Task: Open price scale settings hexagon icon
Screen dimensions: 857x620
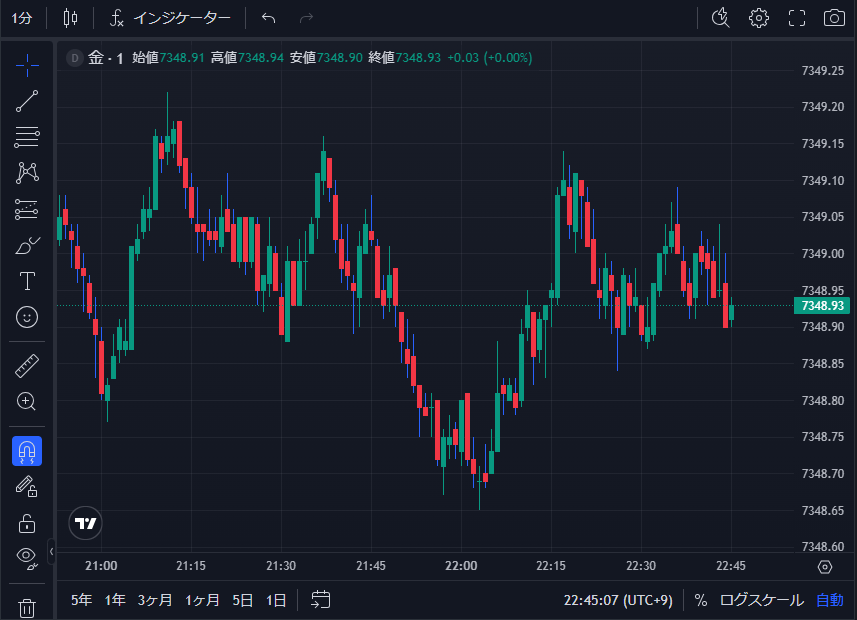Action: pos(825,567)
